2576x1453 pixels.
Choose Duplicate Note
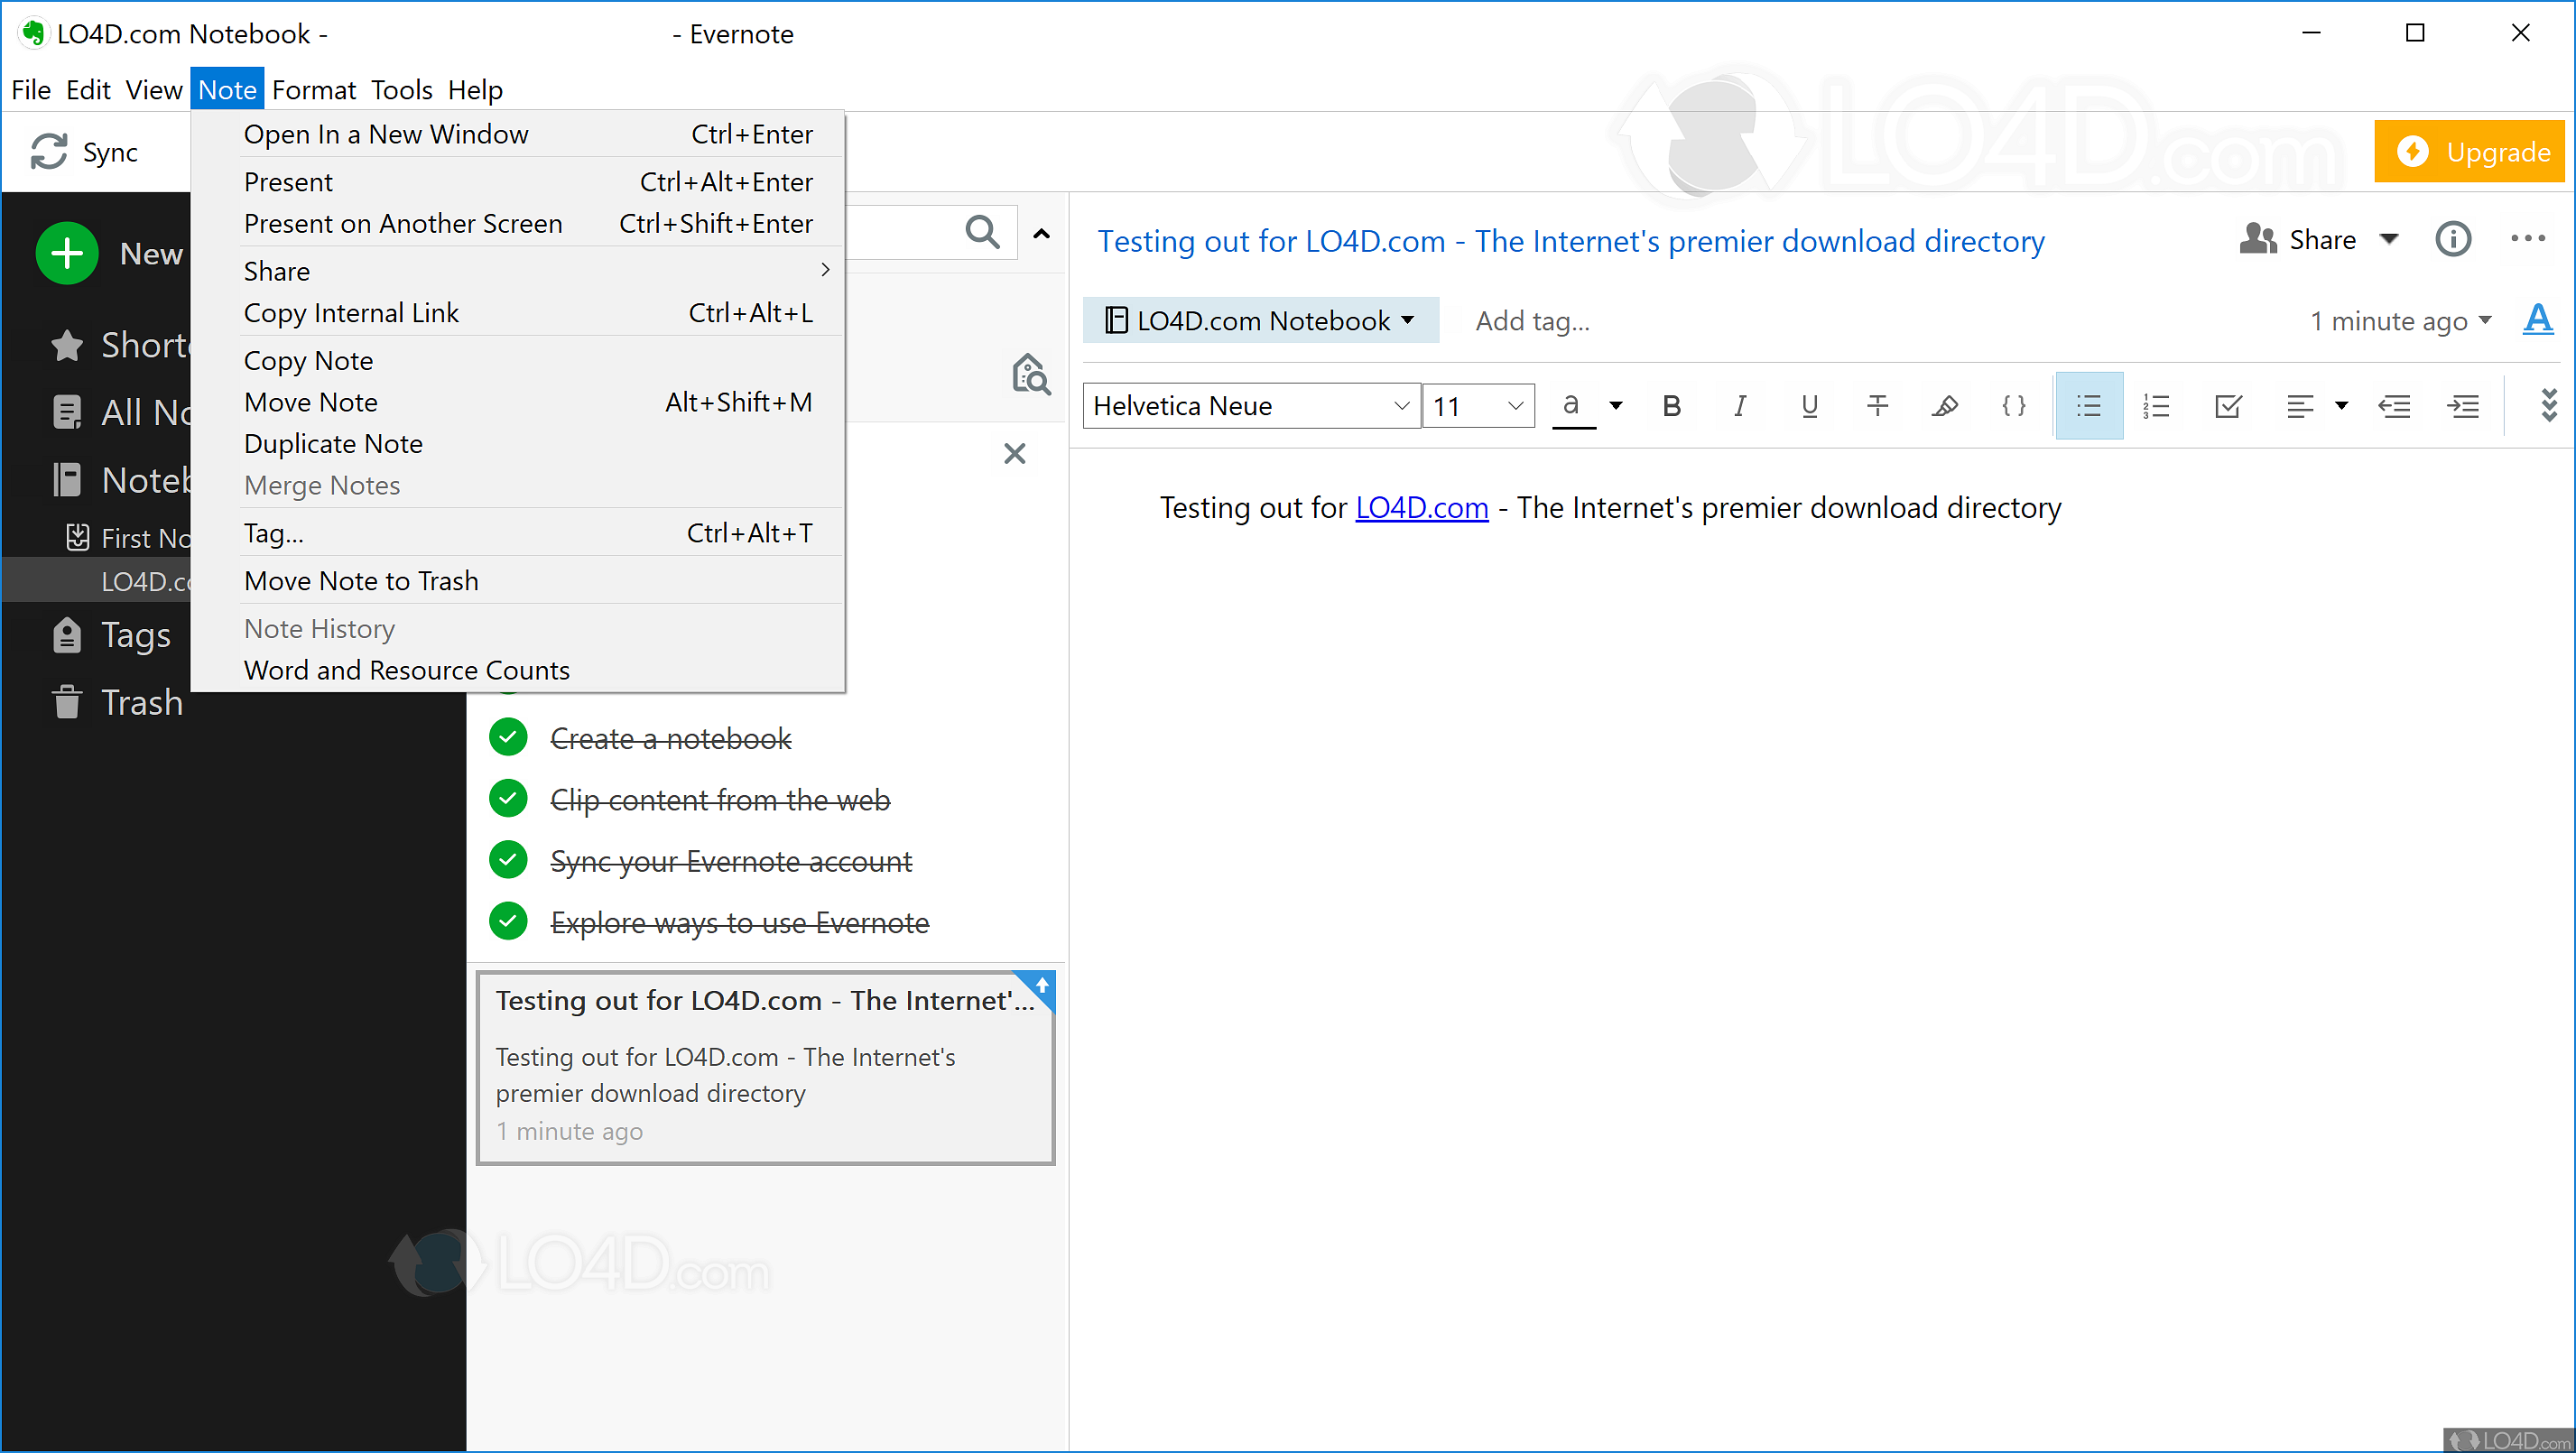[517, 444]
